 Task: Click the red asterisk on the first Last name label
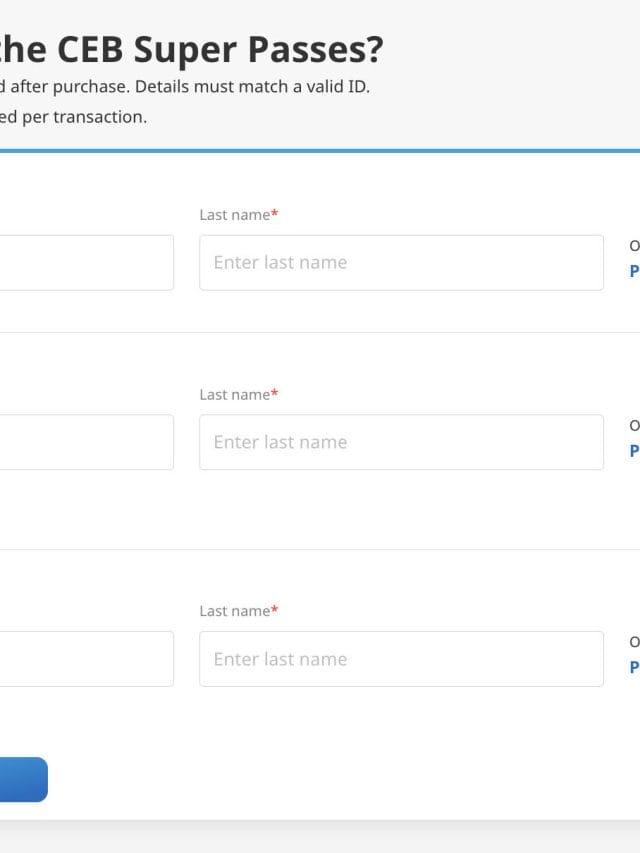point(275,215)
